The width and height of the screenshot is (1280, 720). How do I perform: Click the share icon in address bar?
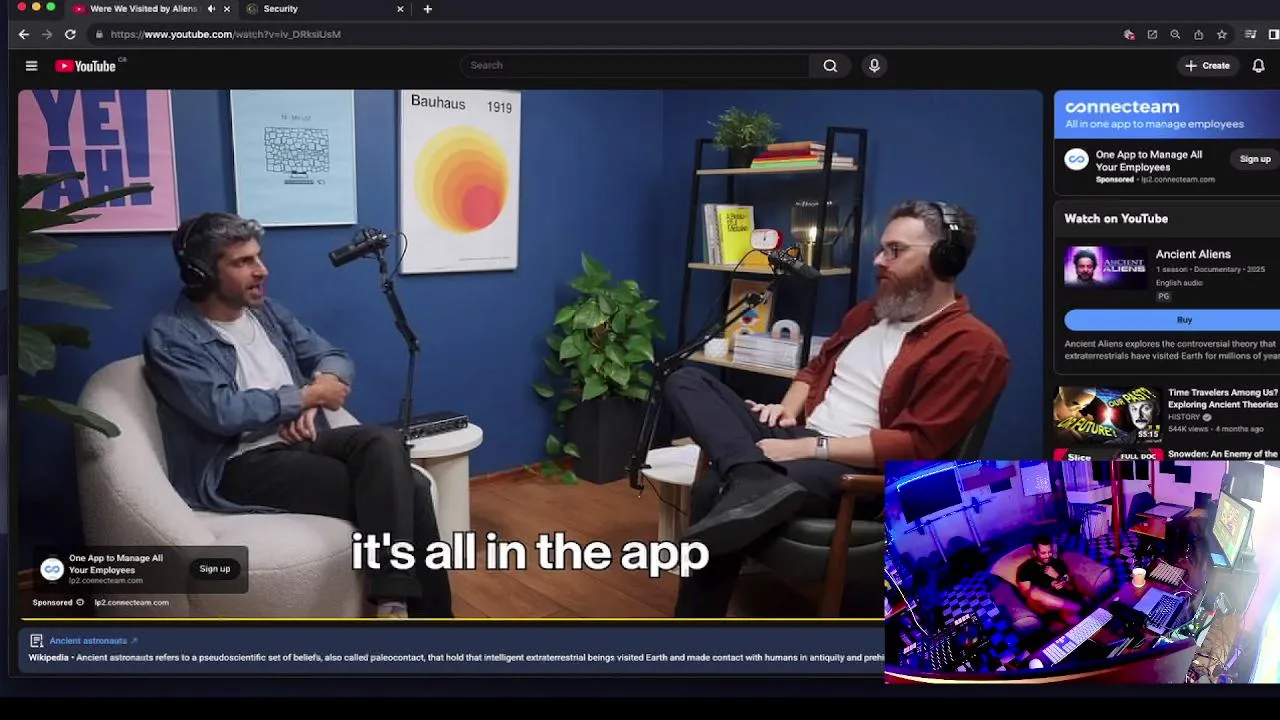click(x=1198, y=34)
